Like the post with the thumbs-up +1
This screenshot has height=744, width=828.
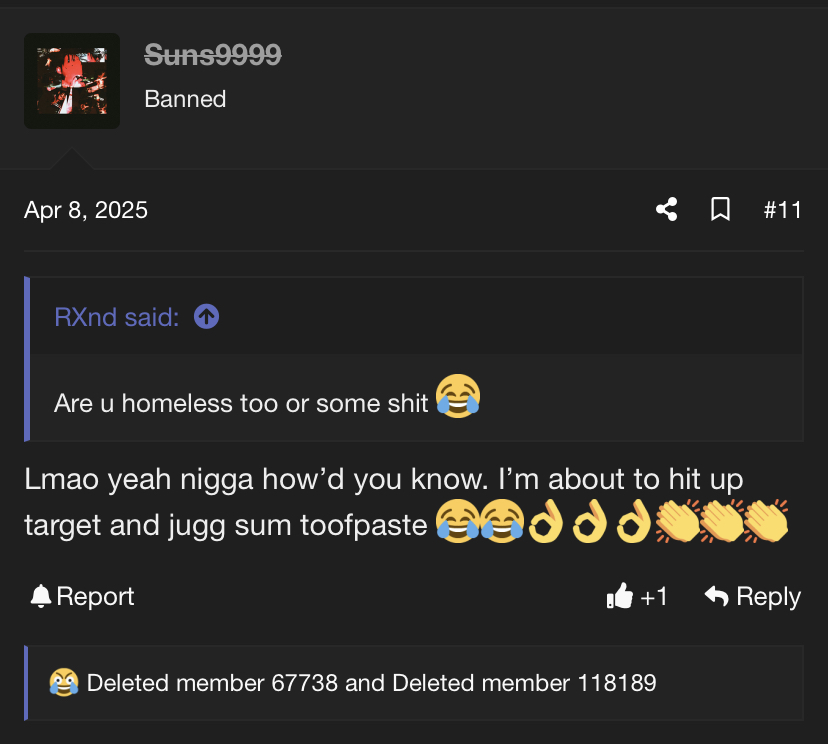(x=637, y=597)
